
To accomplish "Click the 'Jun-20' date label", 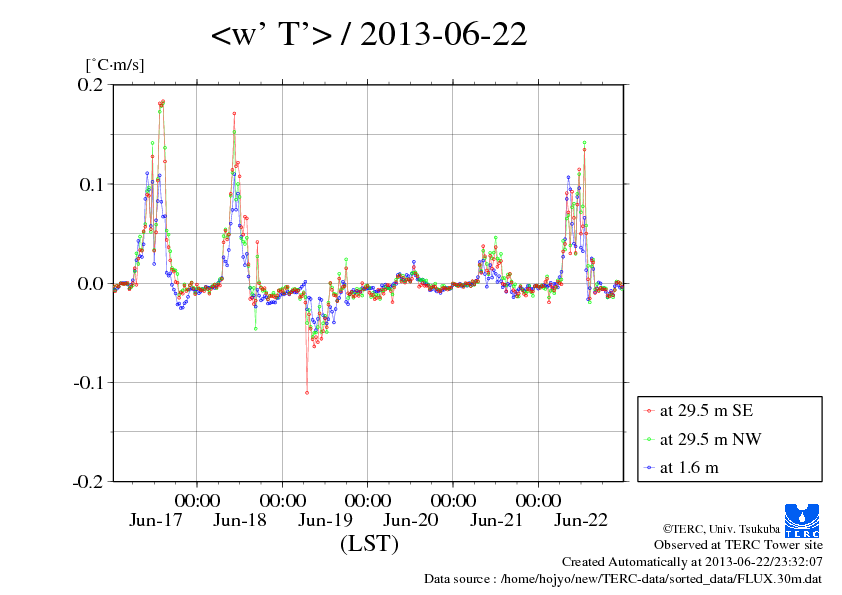I will point(411,520).
